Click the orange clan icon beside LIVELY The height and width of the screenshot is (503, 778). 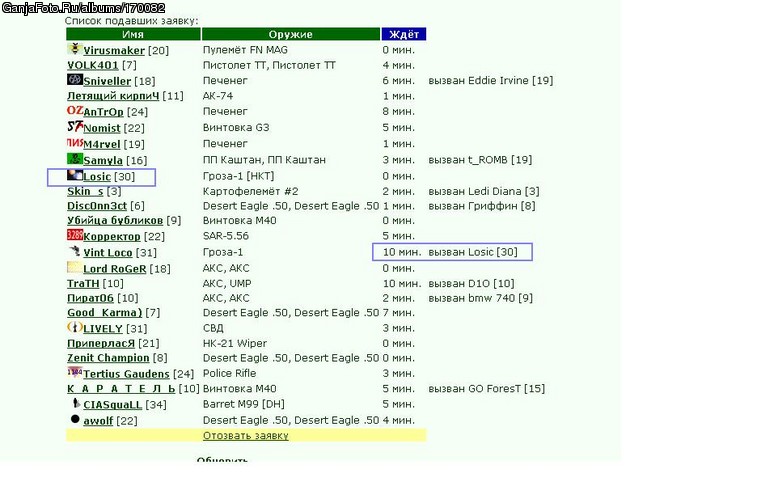click(x=75, y=327)
